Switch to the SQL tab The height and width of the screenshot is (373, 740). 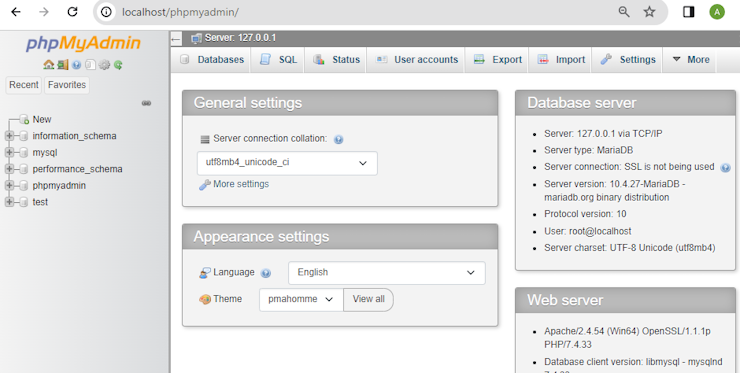point(278,59)
